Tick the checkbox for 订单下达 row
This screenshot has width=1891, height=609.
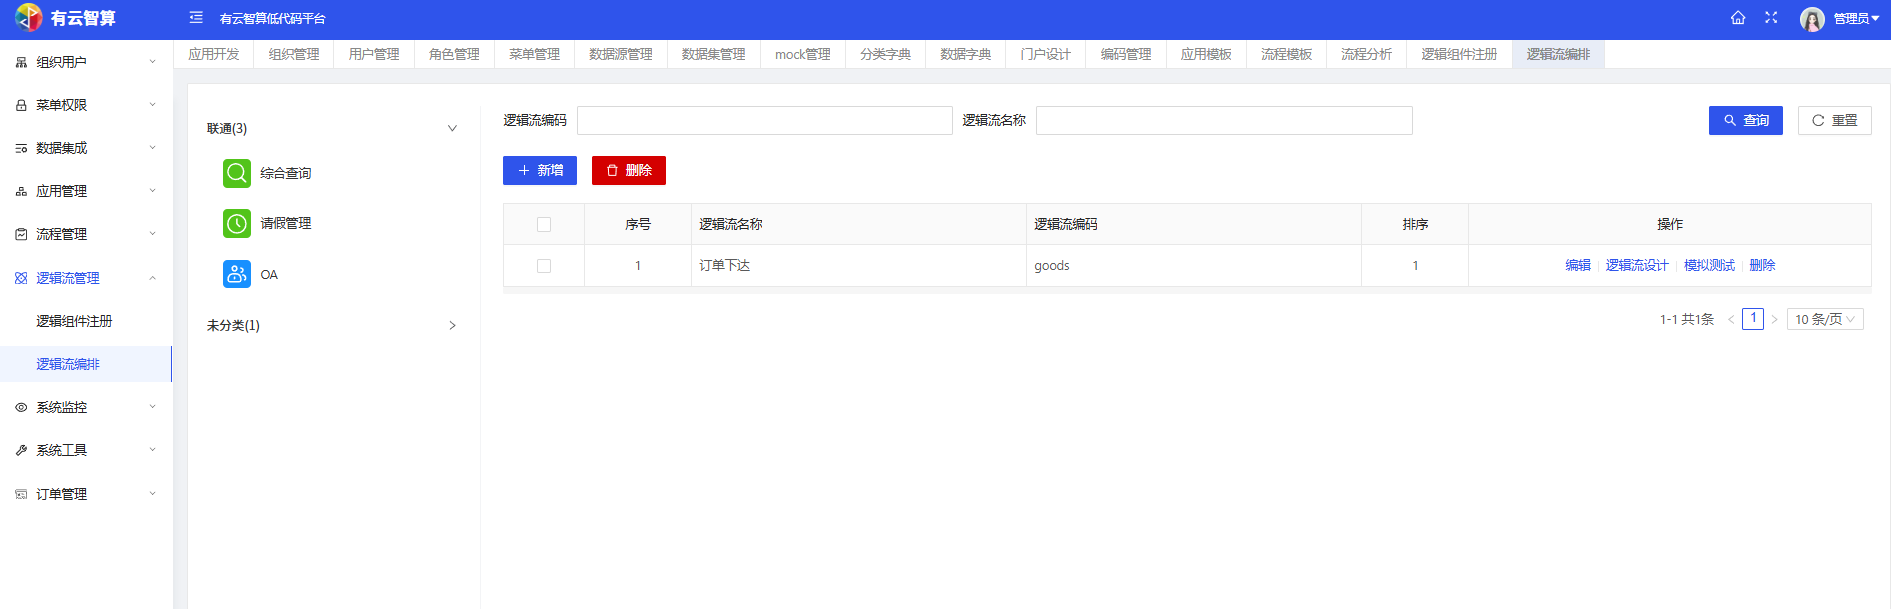coord(544,266)
